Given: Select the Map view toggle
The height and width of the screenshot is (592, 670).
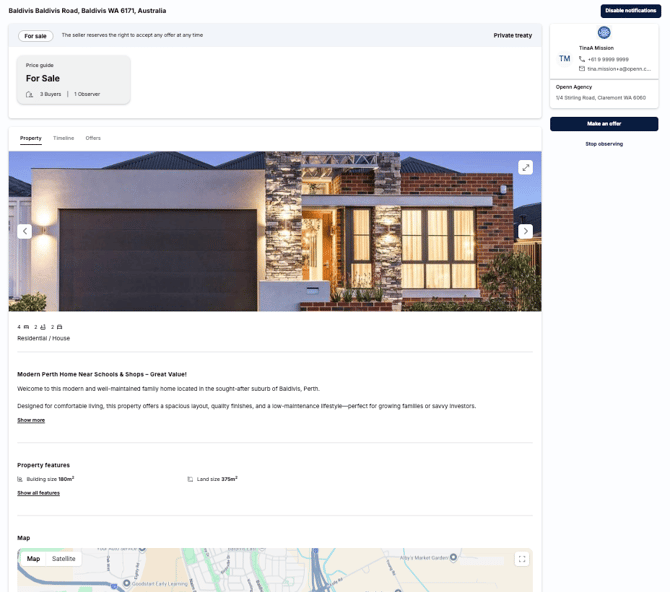Looking at the screenshot, I should pyautogui.click(x=34, y=559).
